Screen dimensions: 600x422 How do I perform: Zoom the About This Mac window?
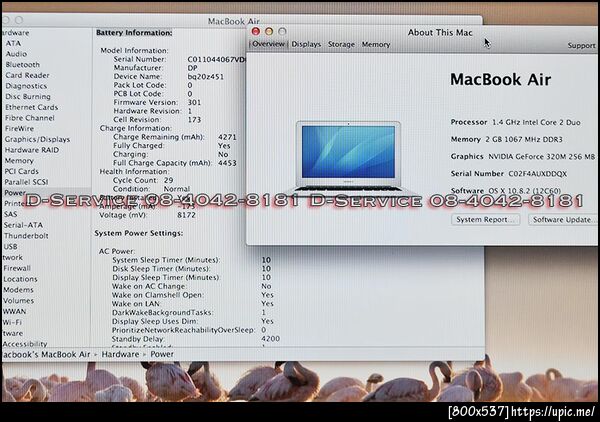pos(282,31)
